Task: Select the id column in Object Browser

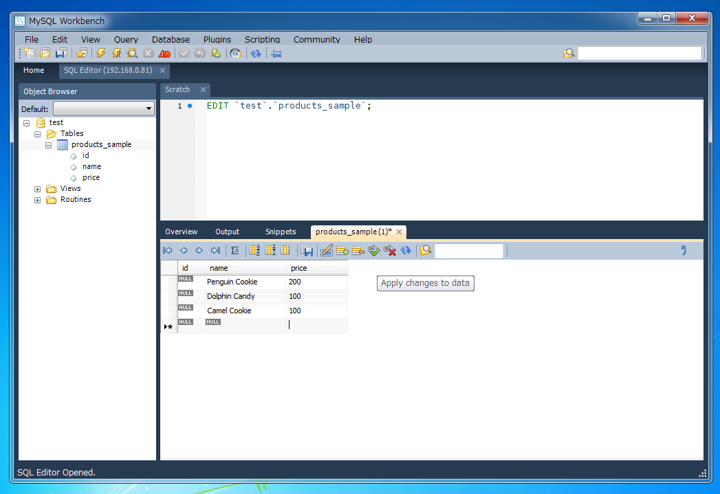Action: pos(85,156)
